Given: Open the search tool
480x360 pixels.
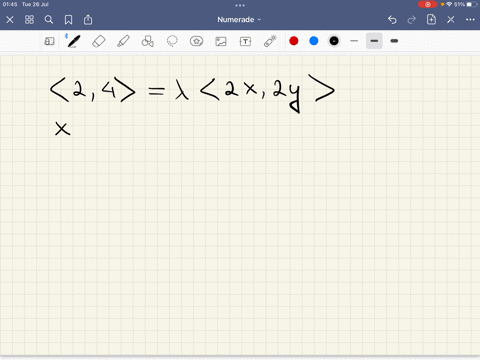Looking at the screenshot, I should click(49, 20).
